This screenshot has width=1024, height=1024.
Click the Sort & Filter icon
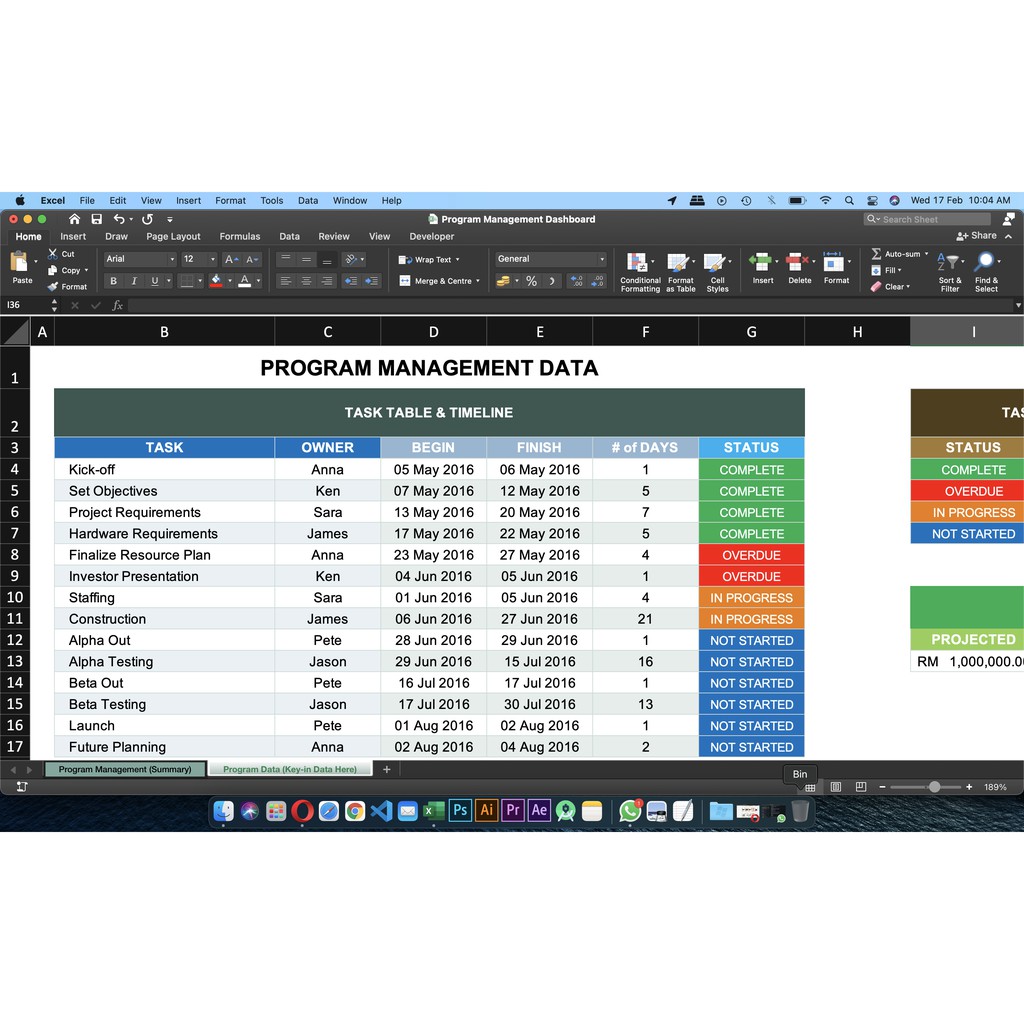(948, 262)
